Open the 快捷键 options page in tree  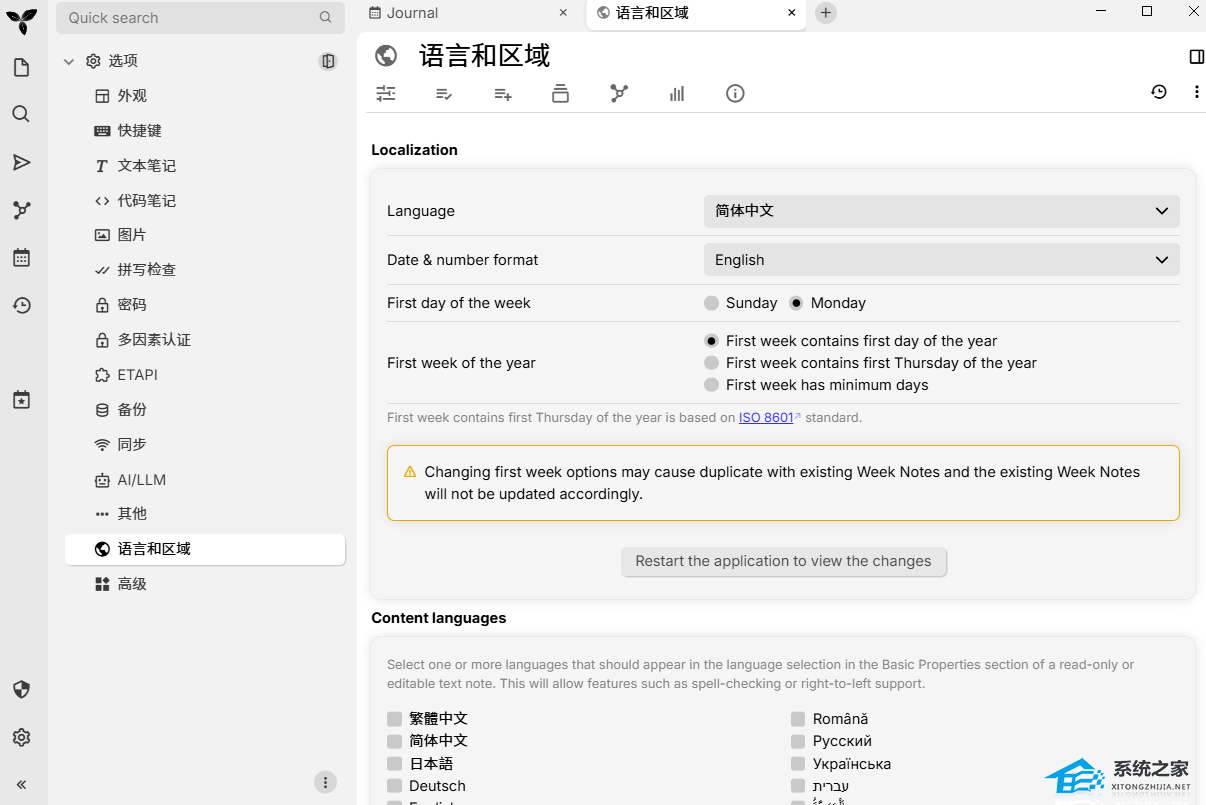click(x=139, y=131)
